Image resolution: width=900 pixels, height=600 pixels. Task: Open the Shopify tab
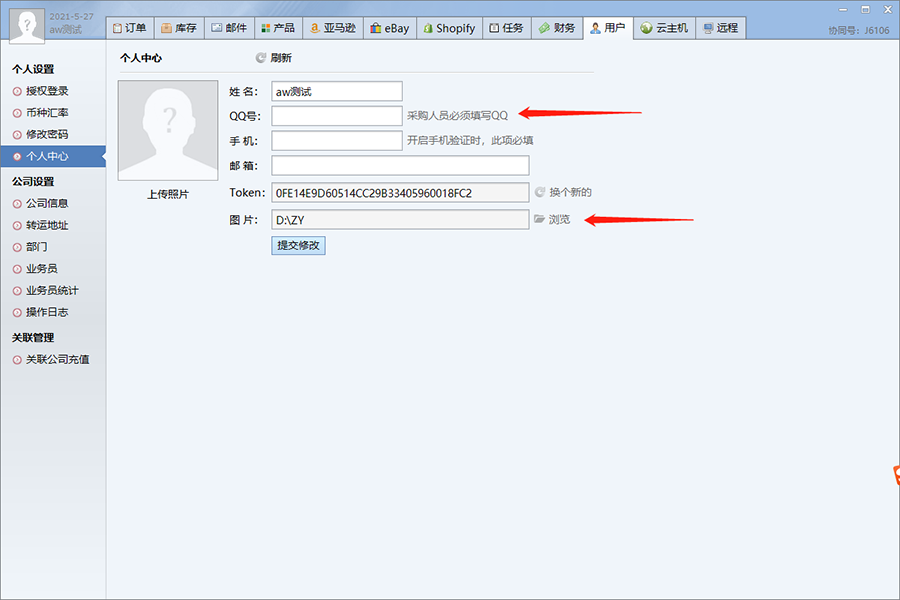point(449,28)
